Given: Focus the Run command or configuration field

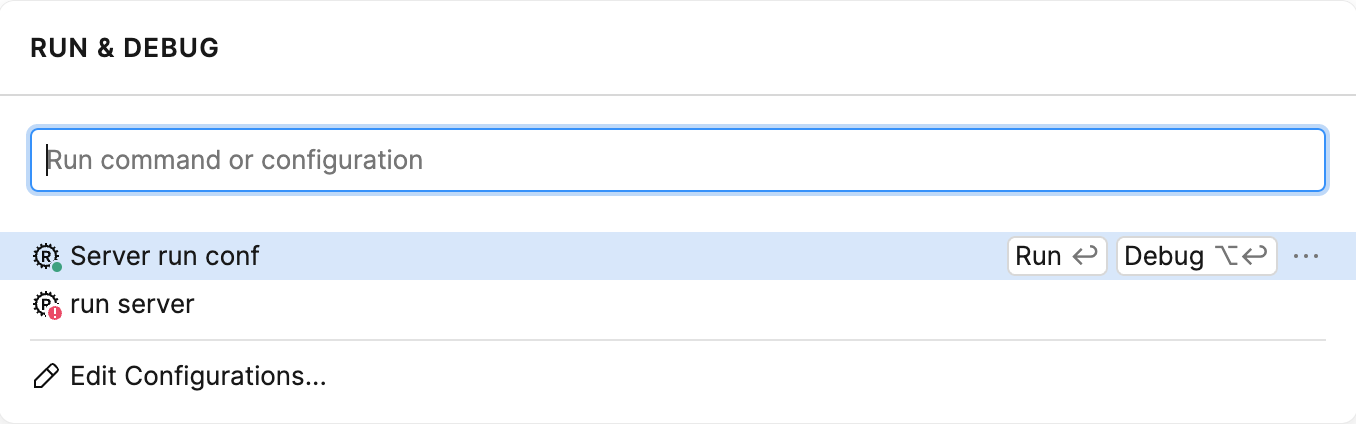Looking at the screenshot, I should click(678, 159).
